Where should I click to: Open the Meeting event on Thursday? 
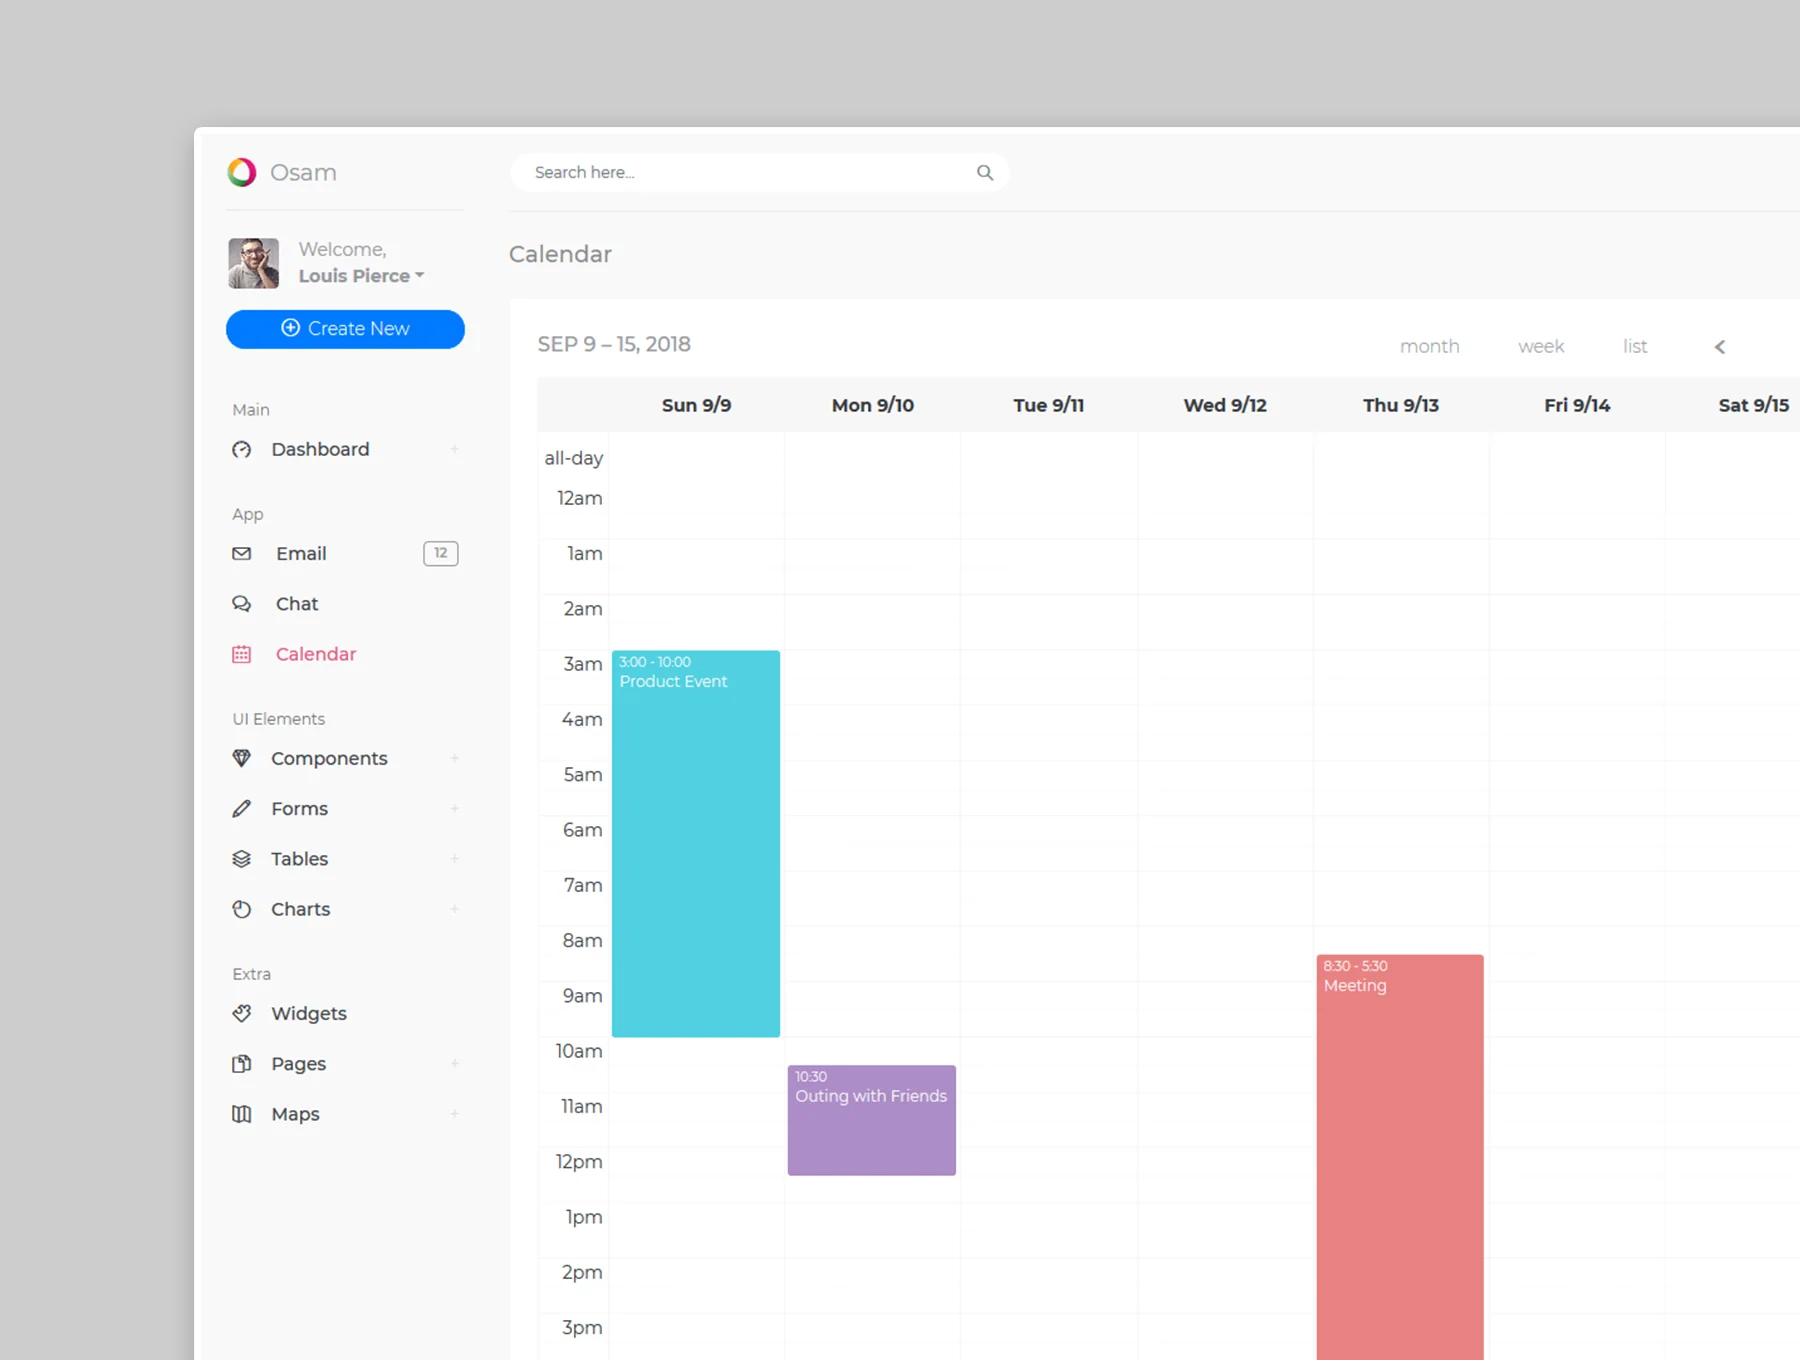1400,1157
